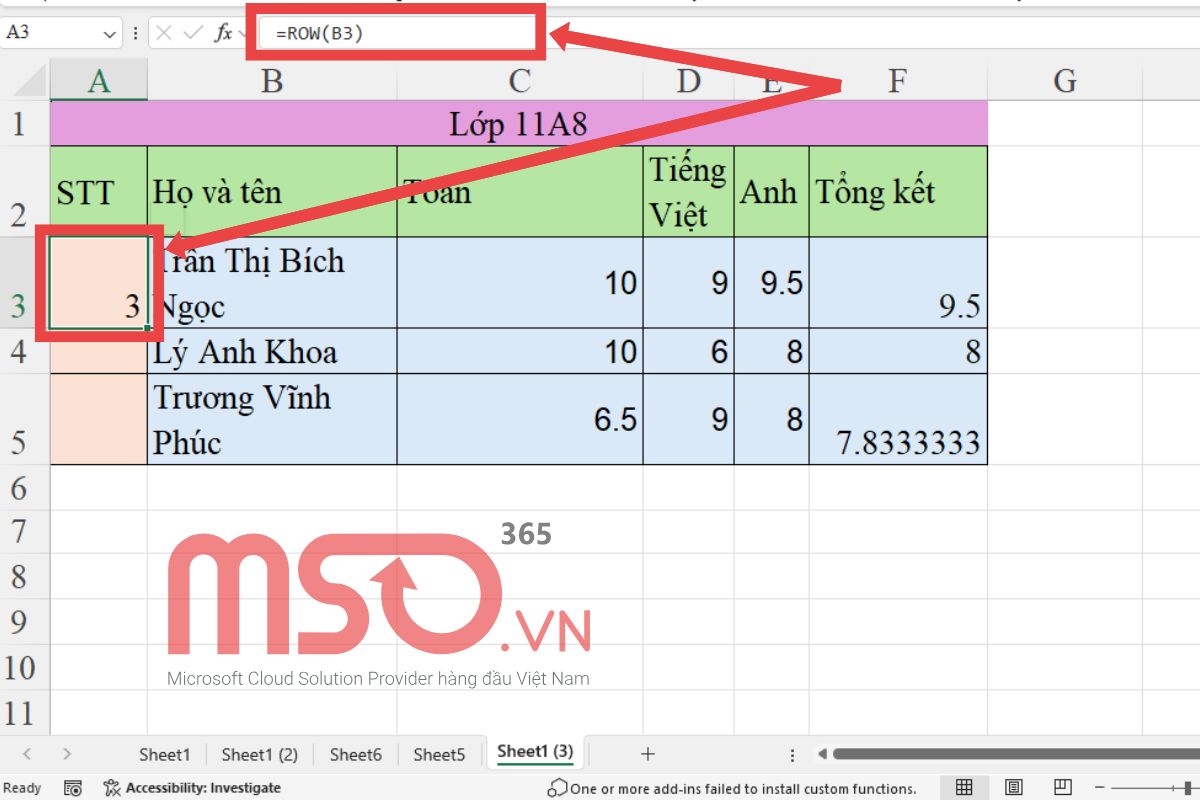Image resolution: width=1200 pixels, height=800 pixels.
Task: Click the next sheet navigation arrow
Action: coord(67,754)
